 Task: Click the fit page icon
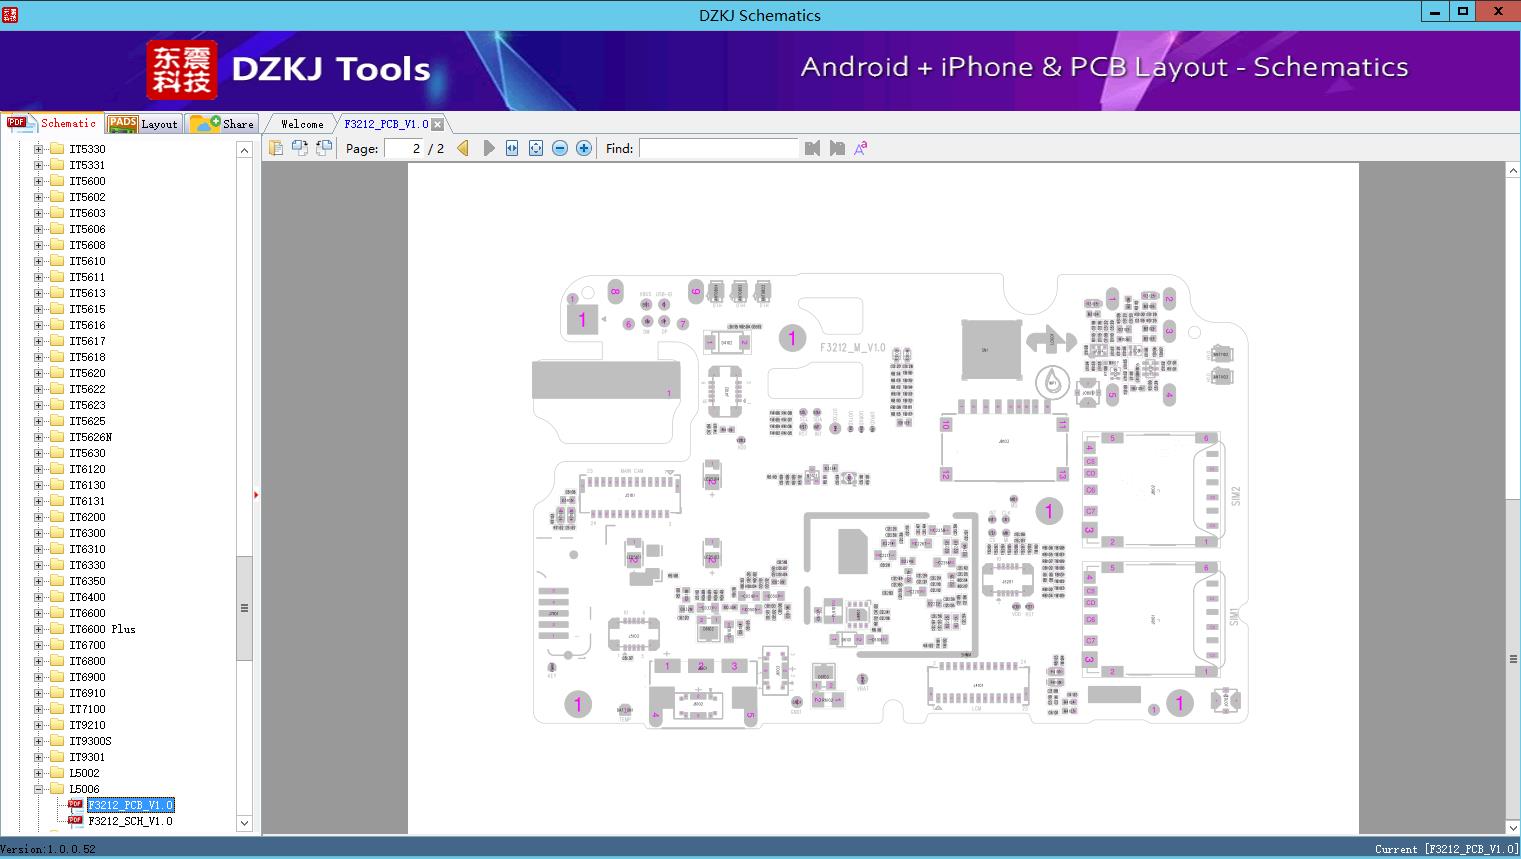point(536,148)
